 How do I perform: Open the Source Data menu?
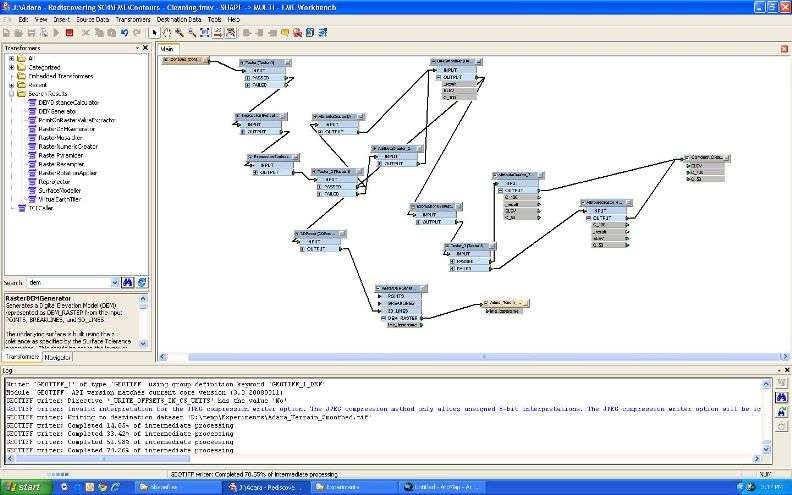click(92, 20)
